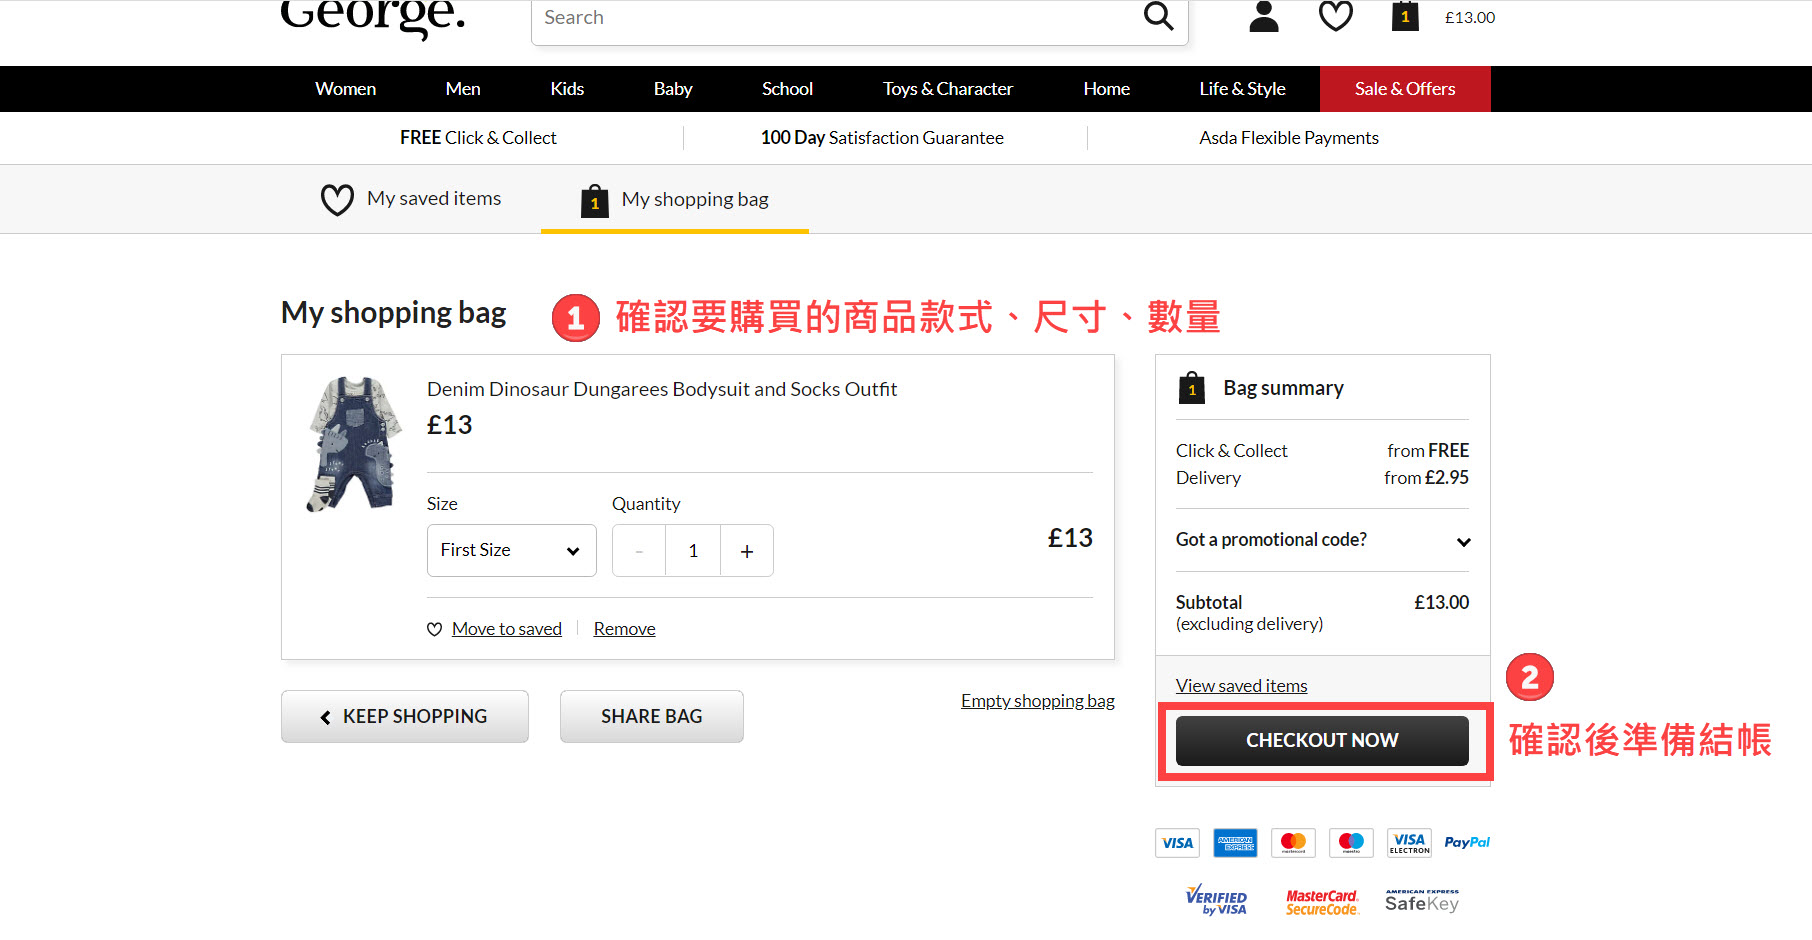
Task: Open the Sale & Offers menu
Action: (1404, 89)
